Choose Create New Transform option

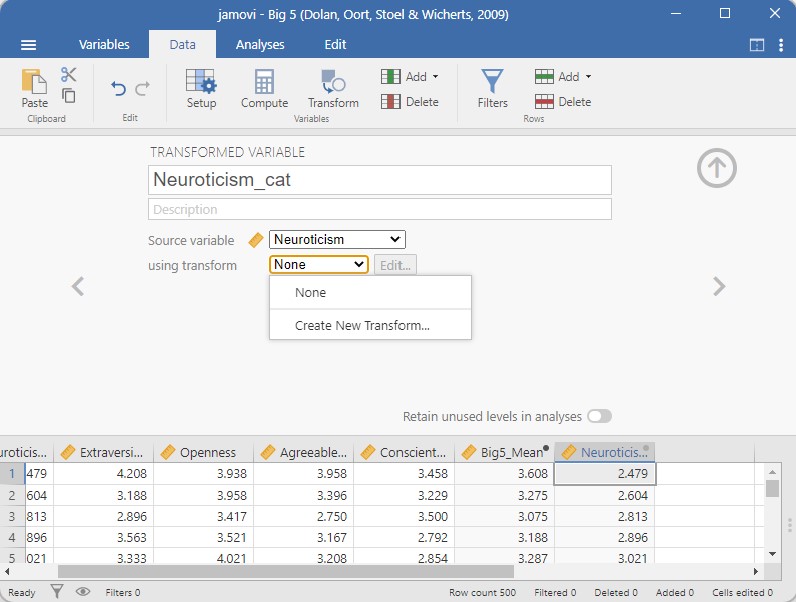tap(371, 325)
